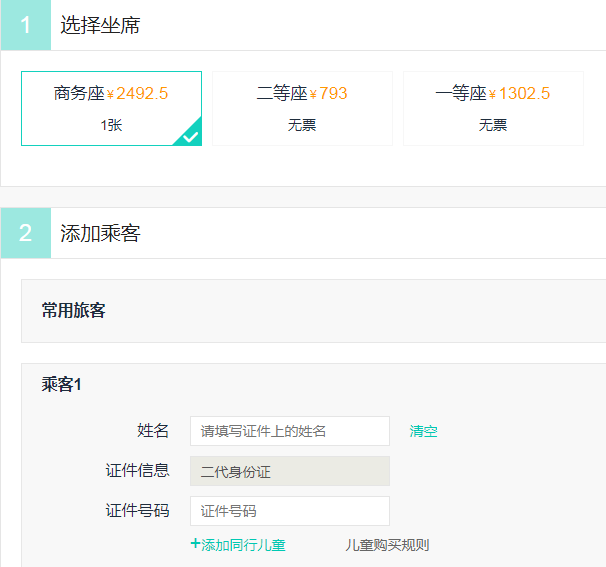The height and width of the screenshot is (567, 606).
Task: Click the ¥1302.5 first-class price
Action: (x=520, y=94)
